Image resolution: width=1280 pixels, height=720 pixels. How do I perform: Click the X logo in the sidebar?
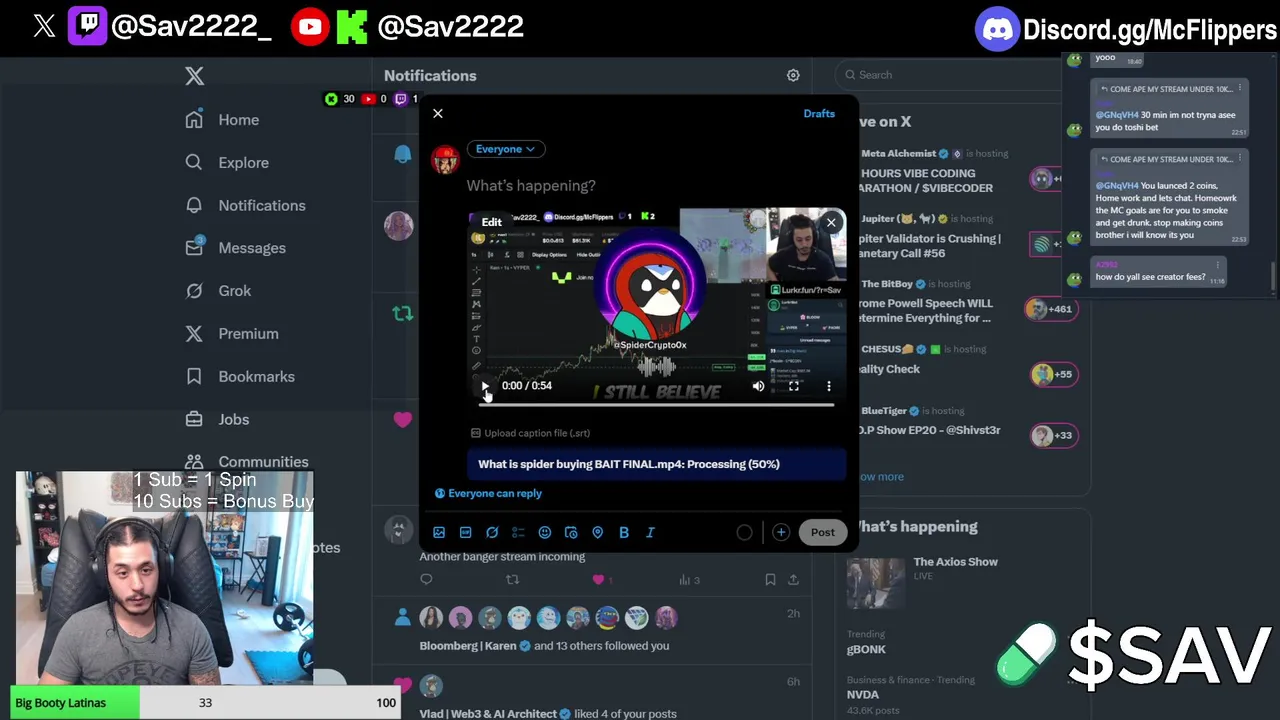[194, 76]
